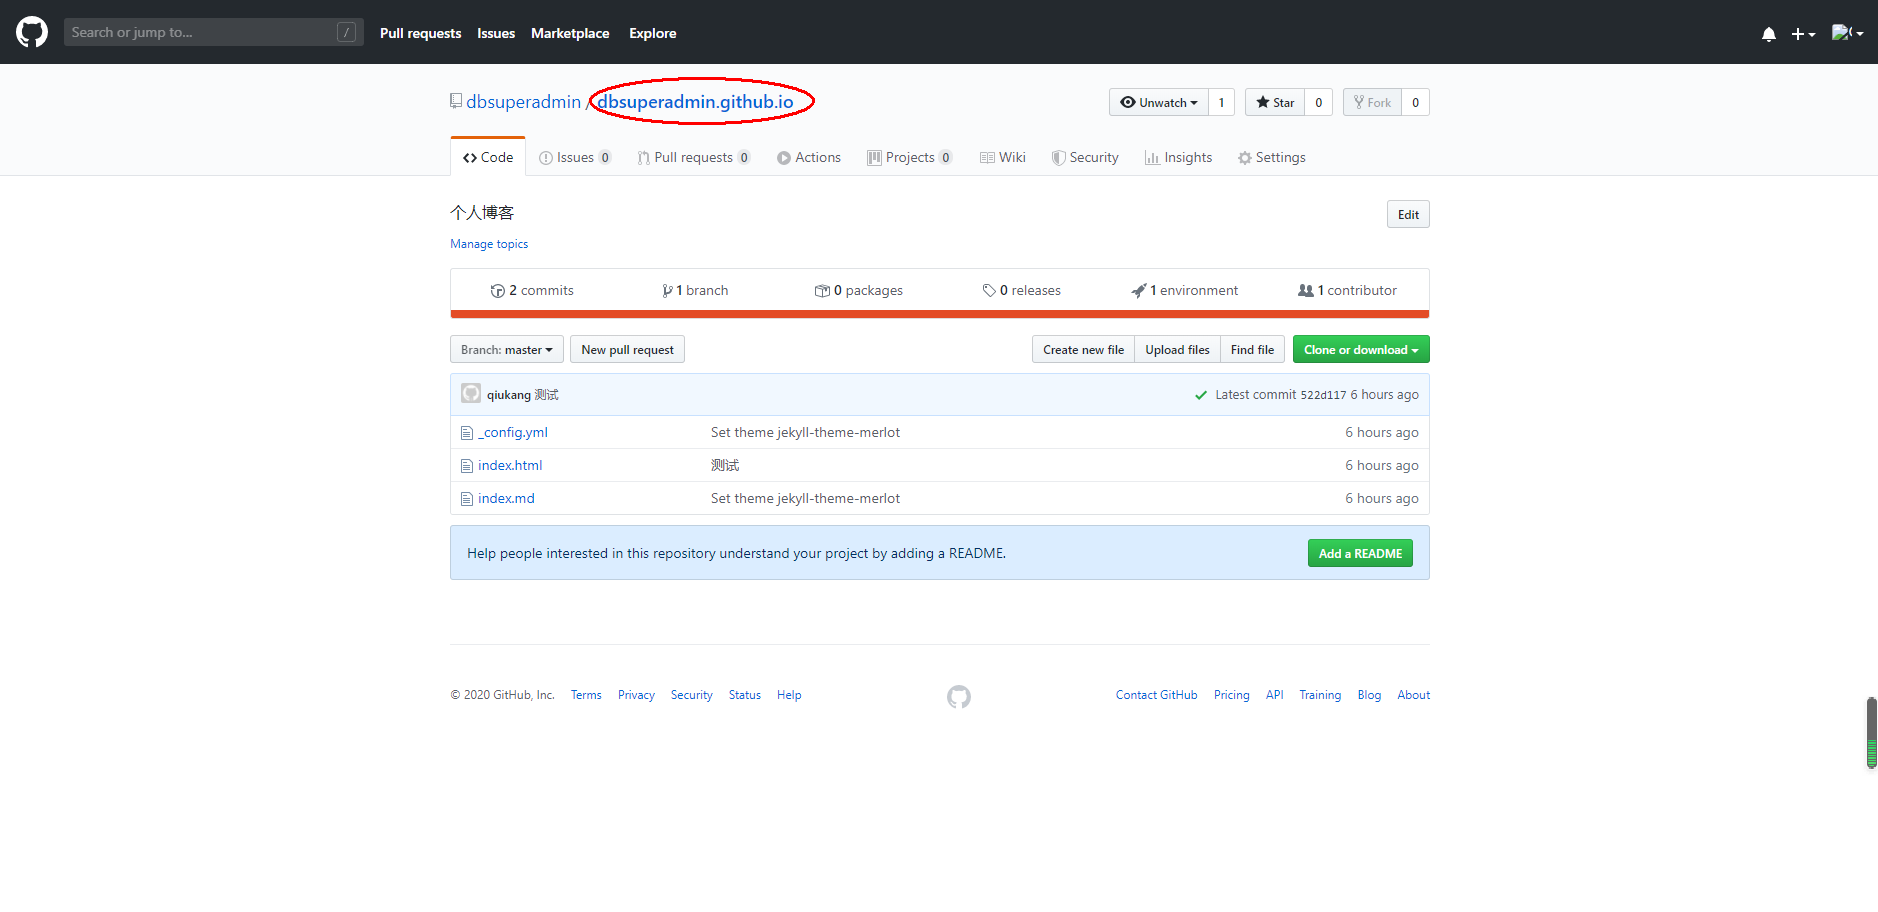The height and width of the screenshot is (912, 1878).
Task: Click Add a README button
Action: click(x=1360, y=553)
